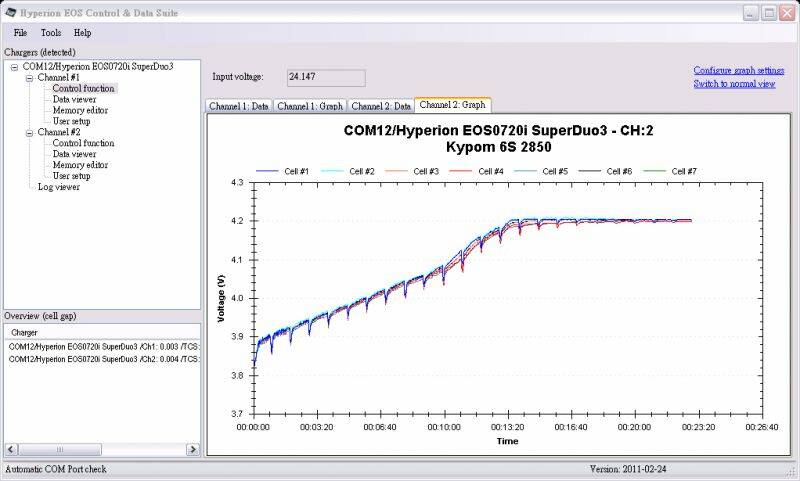Click the Charger column header
This screenshot has width=800, height=481.
(x=102, y=333)
